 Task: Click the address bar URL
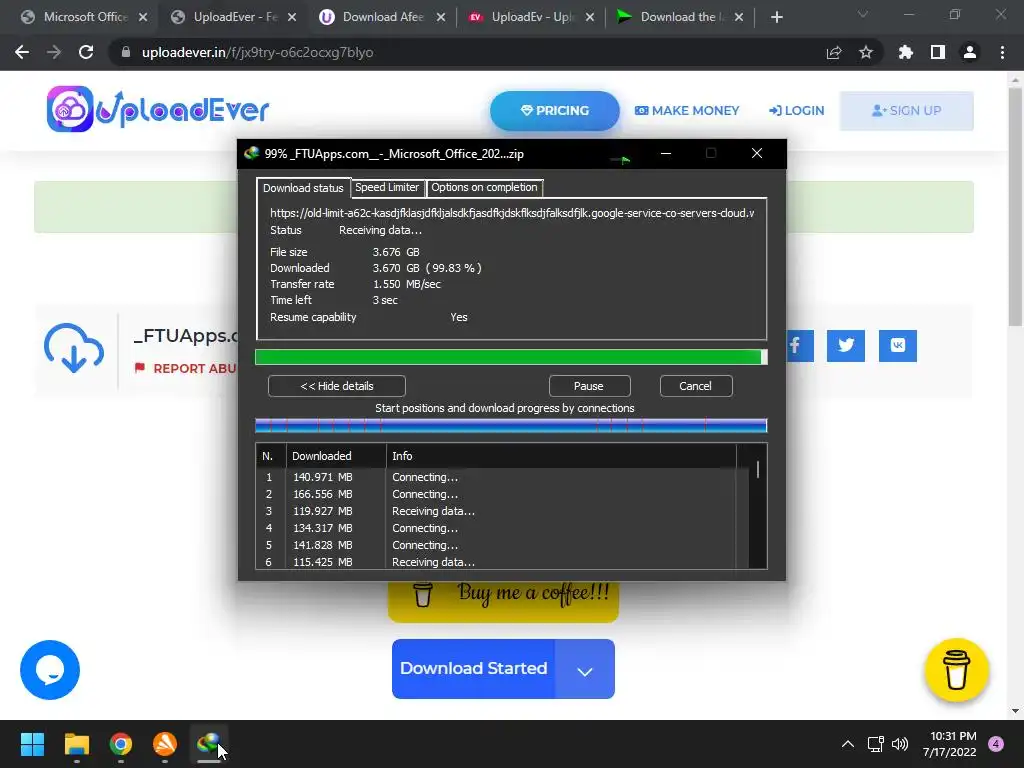(257, 52)
